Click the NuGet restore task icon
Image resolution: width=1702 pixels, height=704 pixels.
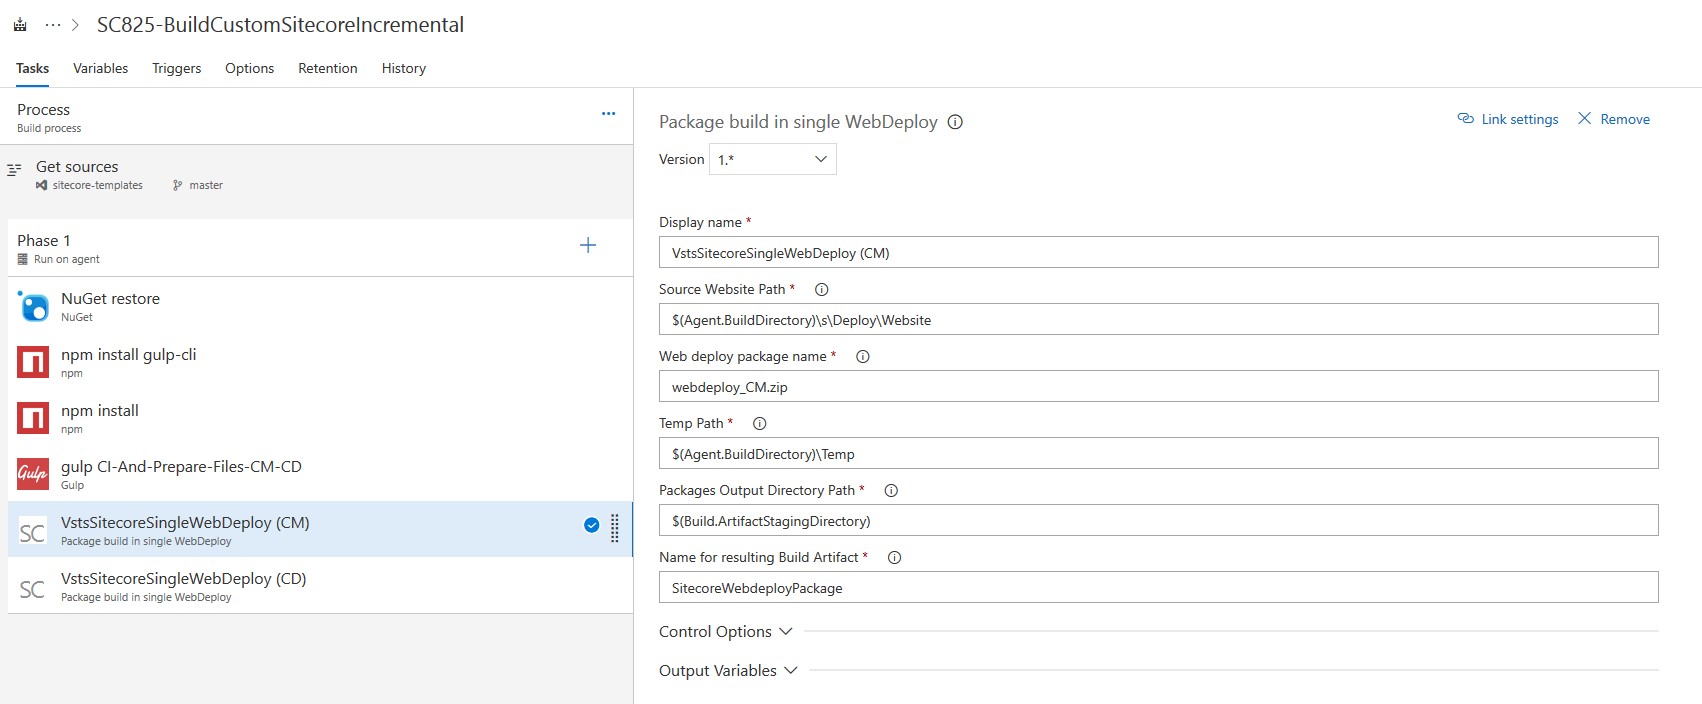pos(33,306)
